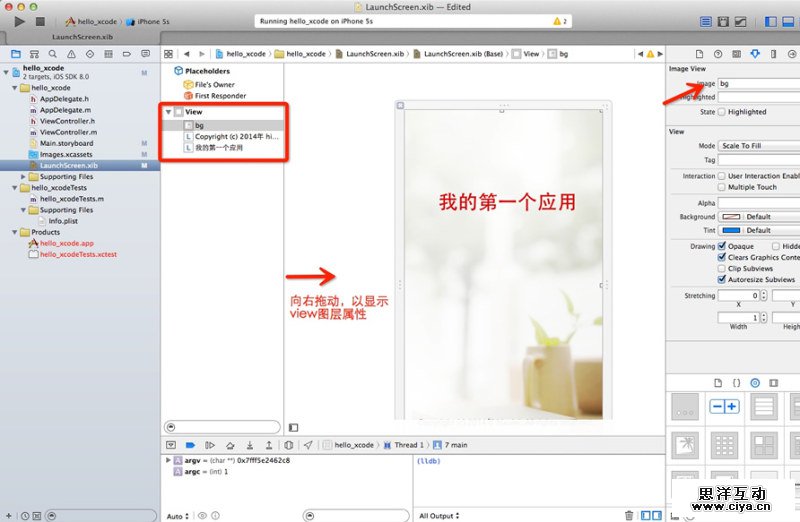Viewport: 800px width, 522px height.
Task: Click the Step Over debug icon
Action: pos(230,445)
